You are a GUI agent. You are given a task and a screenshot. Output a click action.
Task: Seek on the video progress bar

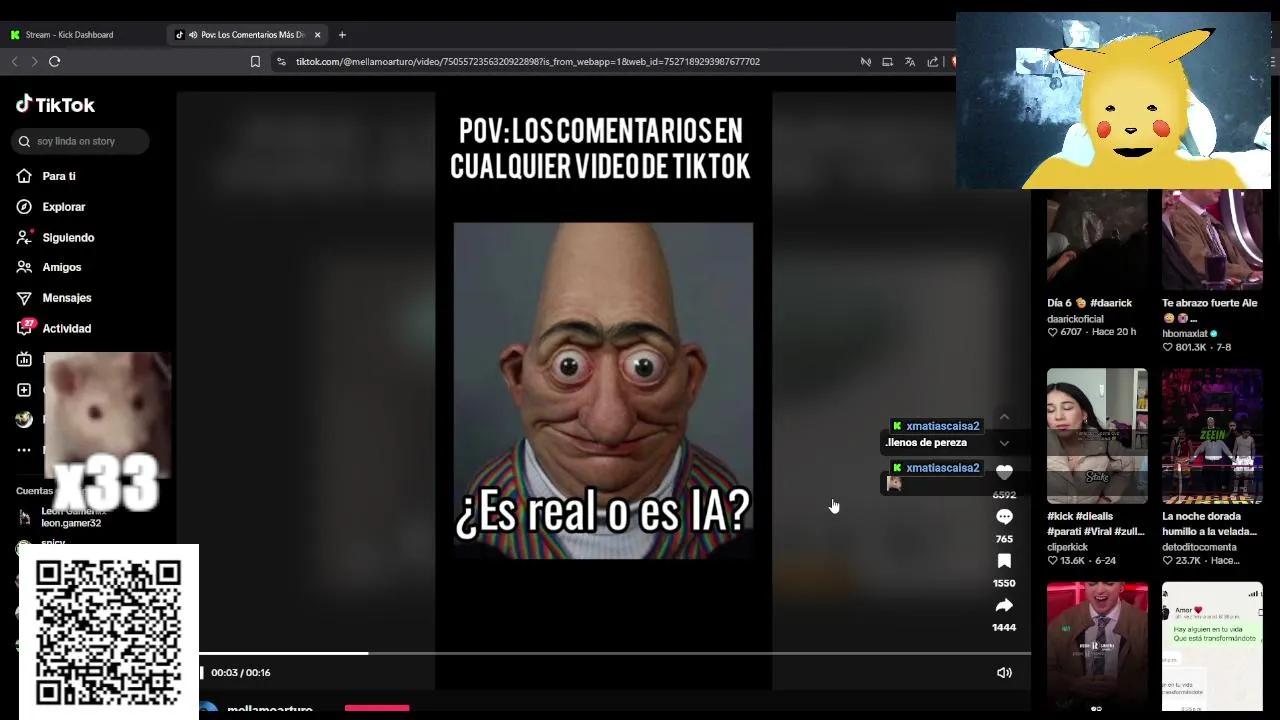[x=615, y=654]
